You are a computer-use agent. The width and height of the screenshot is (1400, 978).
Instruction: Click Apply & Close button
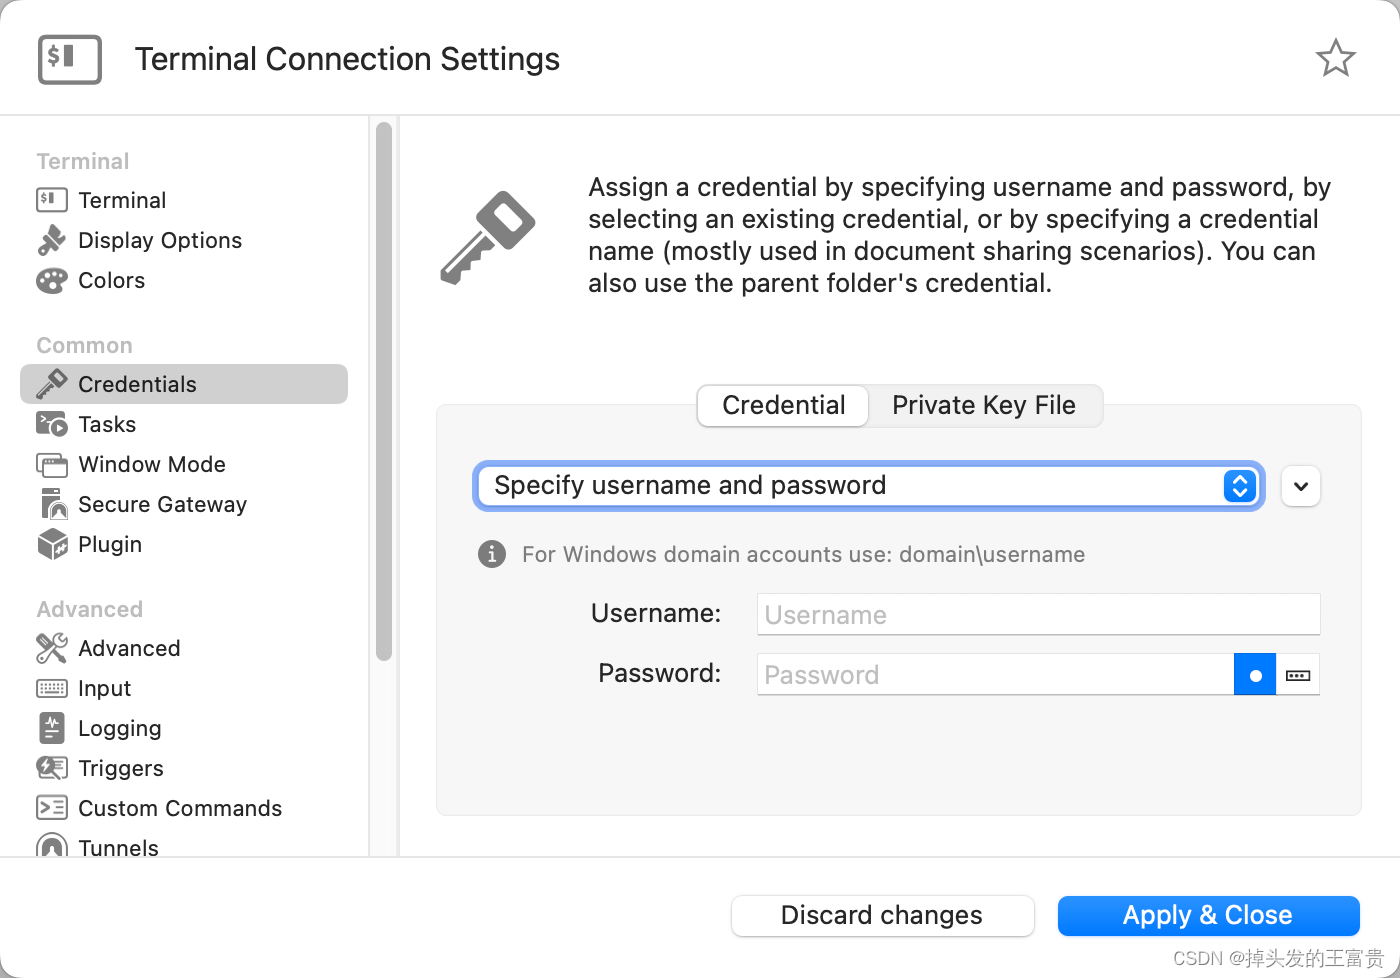[x=1208, y=915]
